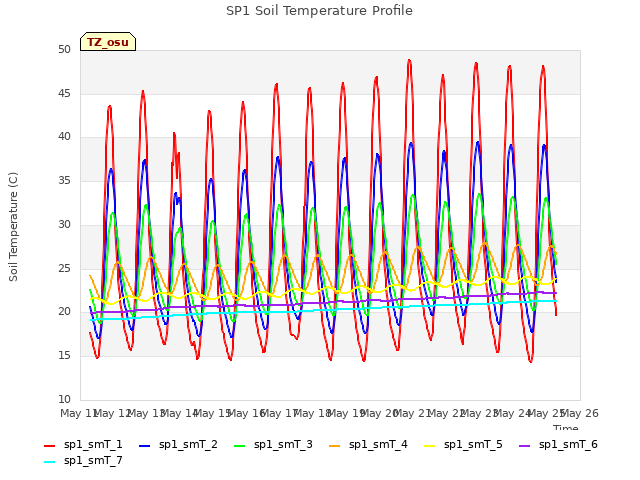Click the y-axis tick label 15

64,356
